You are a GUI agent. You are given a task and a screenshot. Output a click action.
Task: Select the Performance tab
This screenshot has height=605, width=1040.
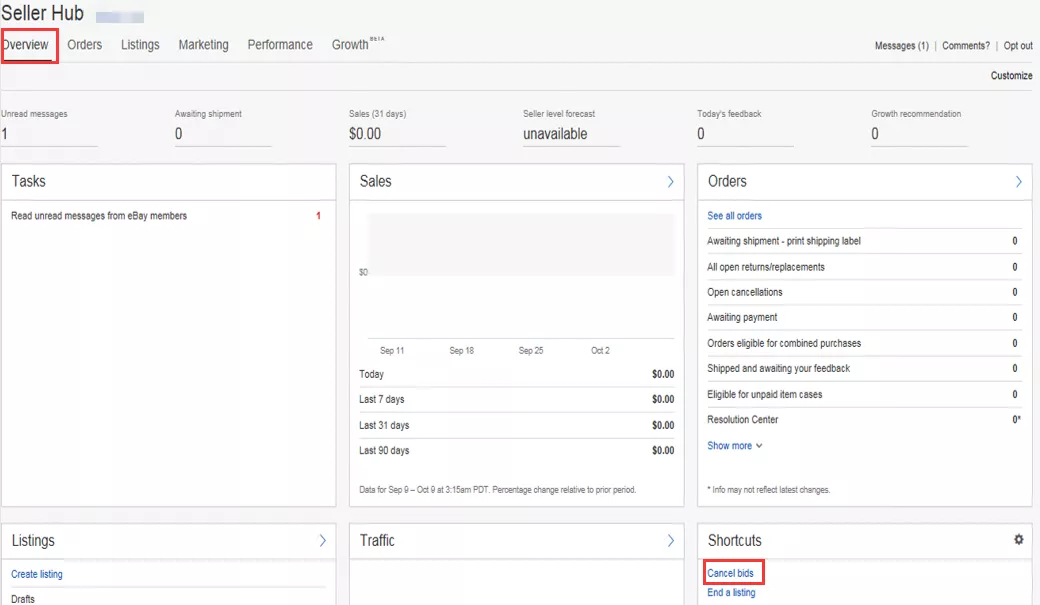pos(280,45)
